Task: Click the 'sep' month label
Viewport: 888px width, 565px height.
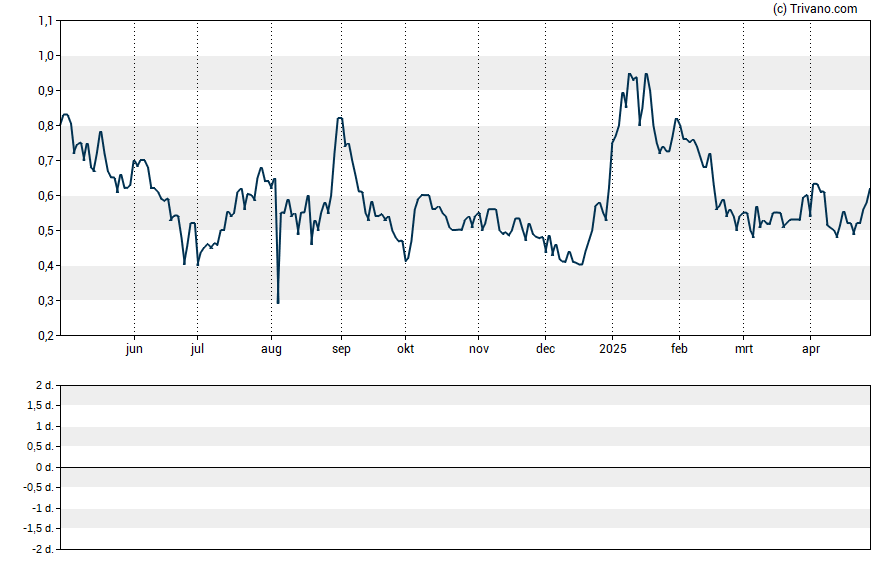Action: pyautogui.click(x=341, y=349)
